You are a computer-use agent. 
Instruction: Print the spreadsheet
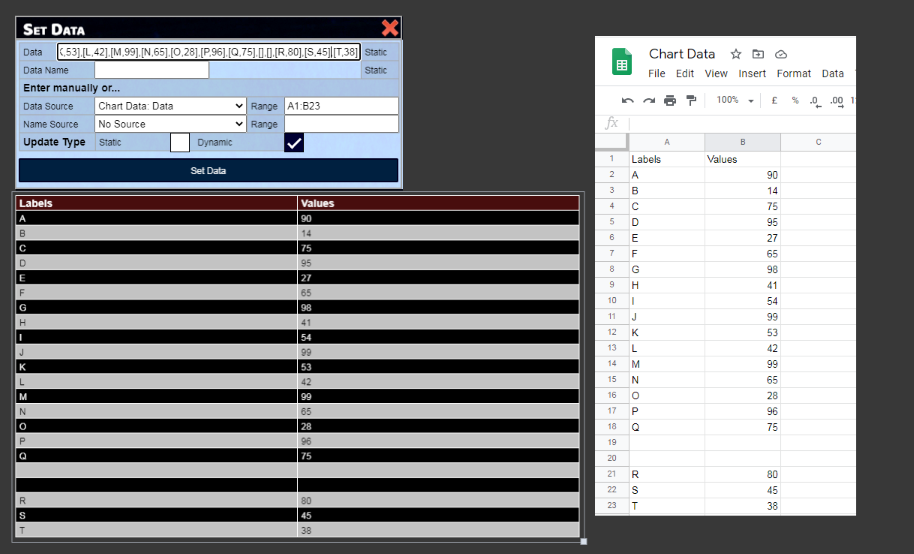tap(670, 100)
